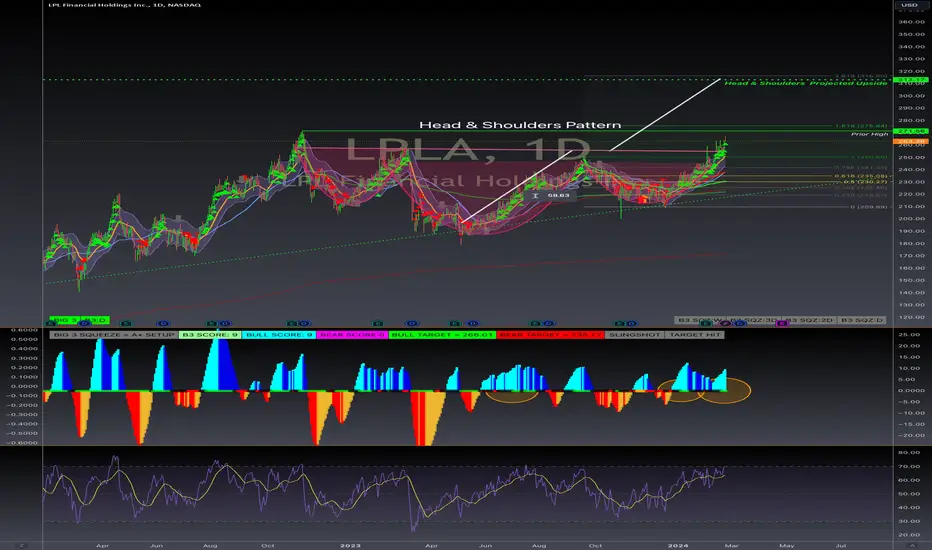Click the 80.00 RSI axis label
This screenshot has width=932, height=550.
[909, 452]
